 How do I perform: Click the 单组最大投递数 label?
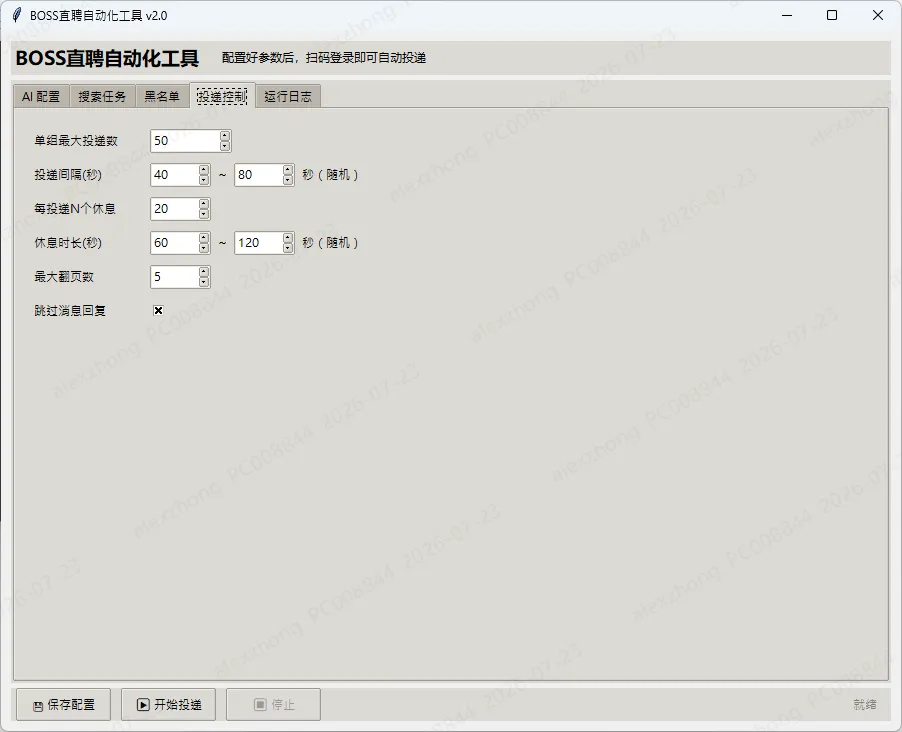[76, 140]
